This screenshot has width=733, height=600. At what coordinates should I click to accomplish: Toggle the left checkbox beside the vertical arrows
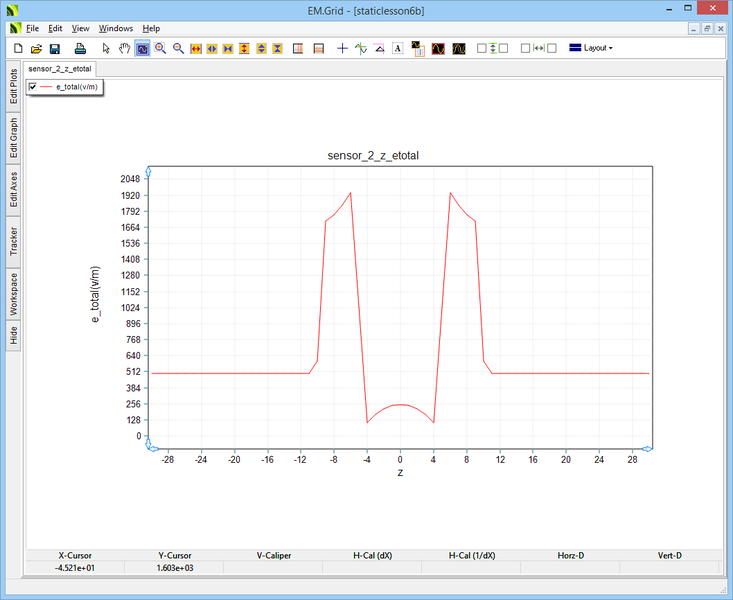tap(481, 48)
